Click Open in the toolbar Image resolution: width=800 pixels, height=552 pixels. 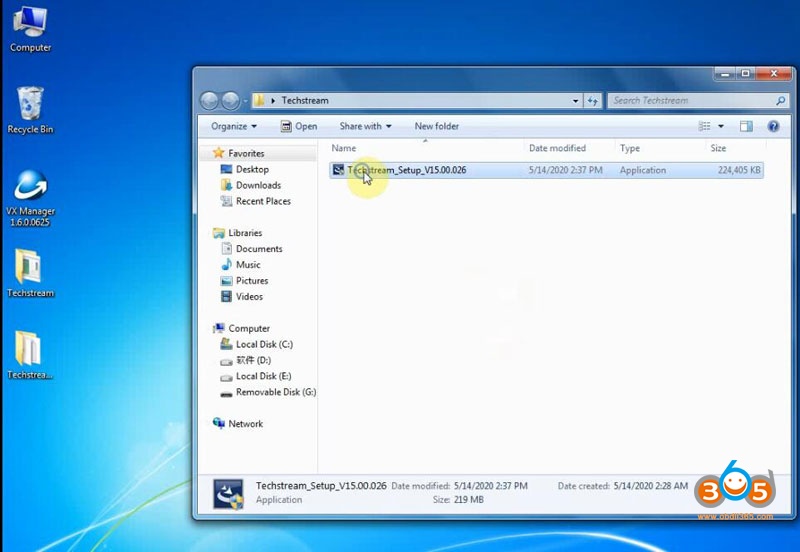[x=299, y=126]
